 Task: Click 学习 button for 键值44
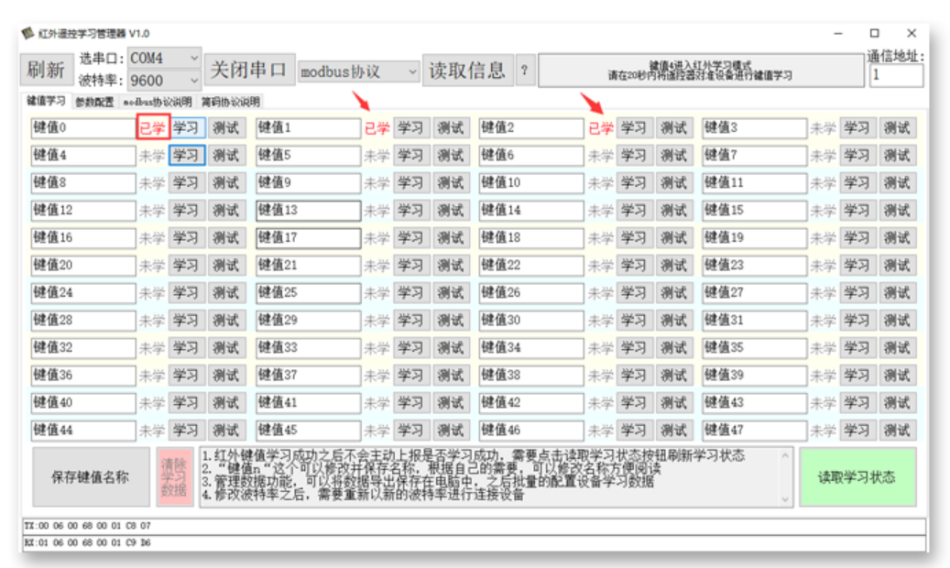click(x=187, y=430)
